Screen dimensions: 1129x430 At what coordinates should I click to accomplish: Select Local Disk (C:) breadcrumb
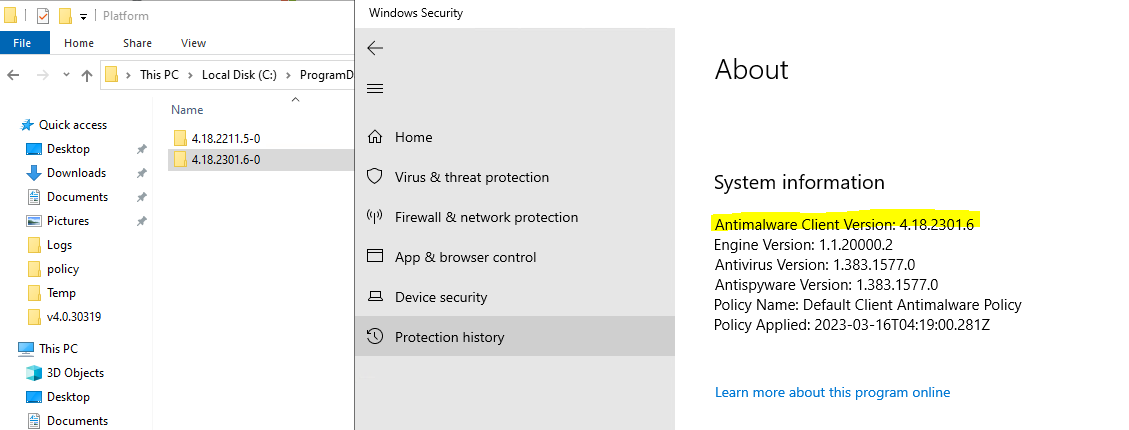239,75
